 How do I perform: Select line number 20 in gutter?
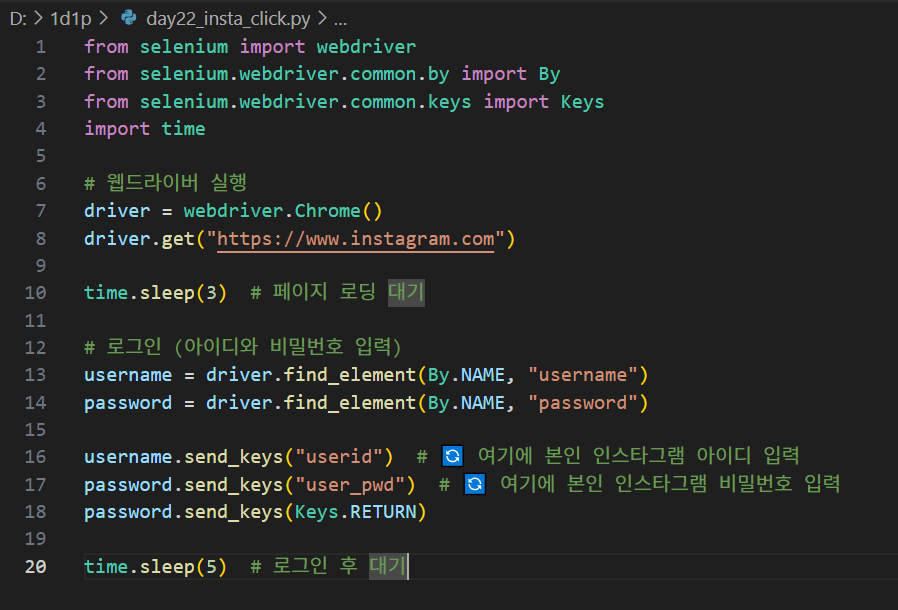35,566
